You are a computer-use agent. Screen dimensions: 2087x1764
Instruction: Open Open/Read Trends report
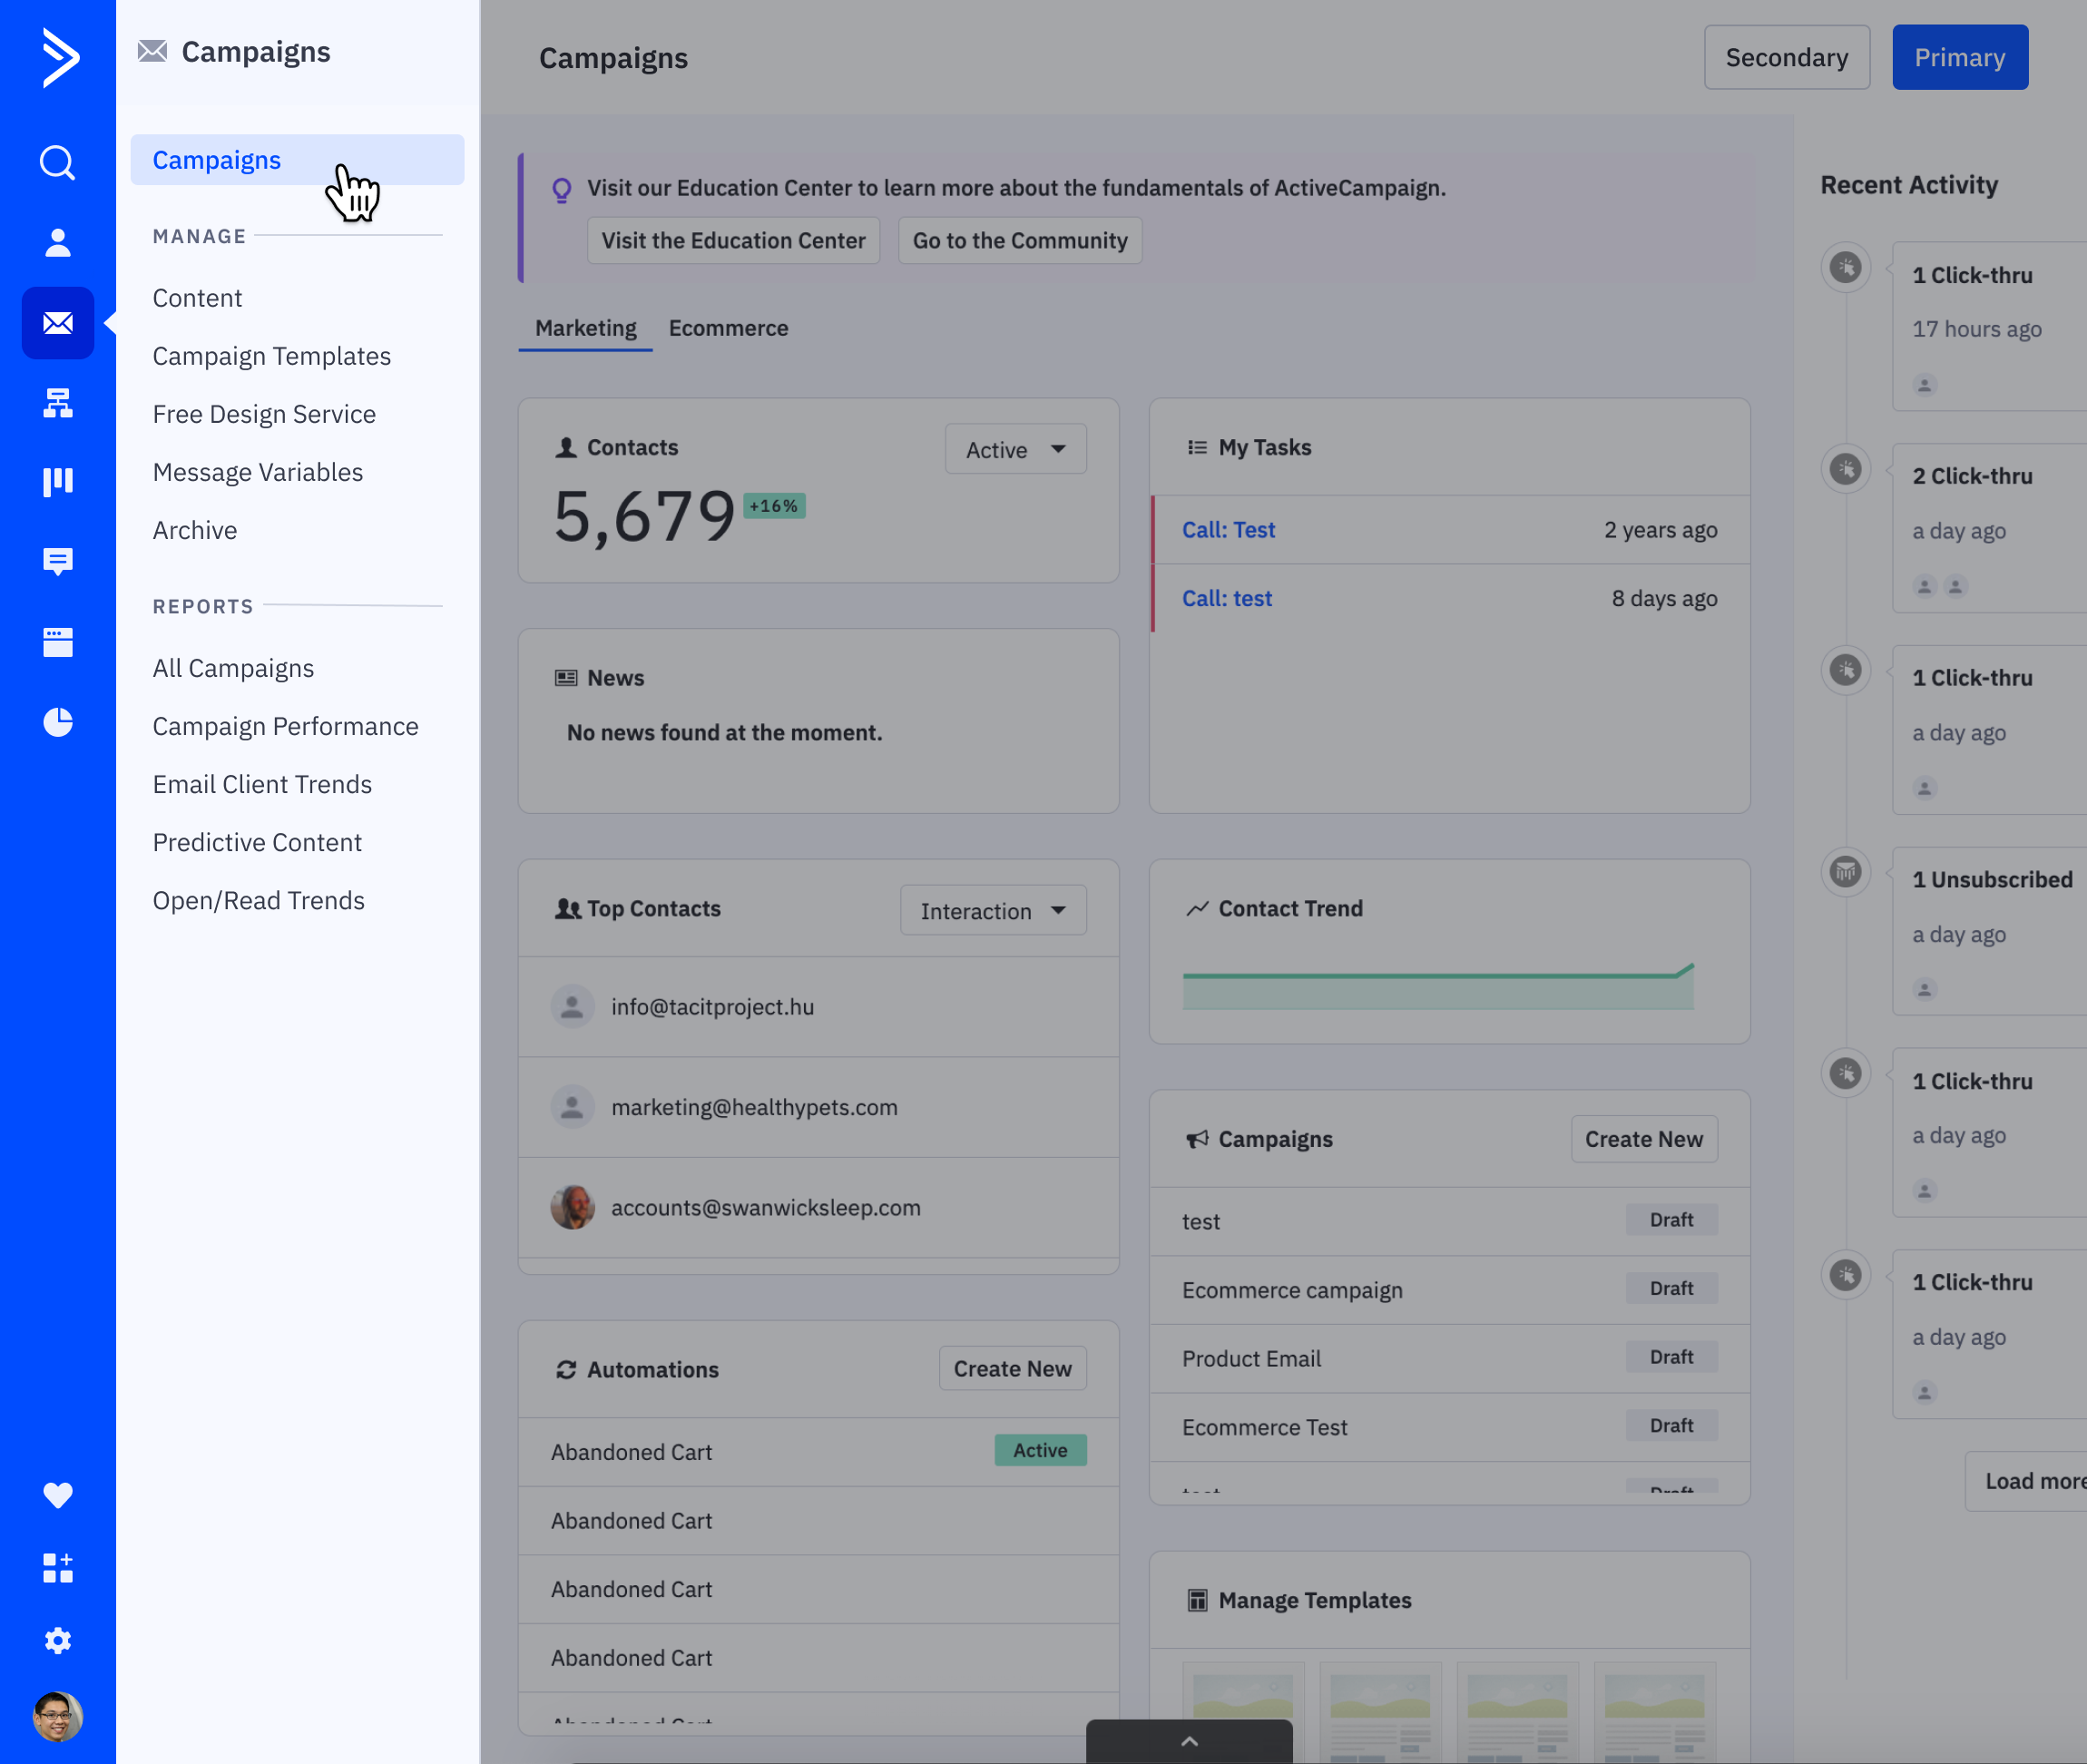(x=258, y=900)
